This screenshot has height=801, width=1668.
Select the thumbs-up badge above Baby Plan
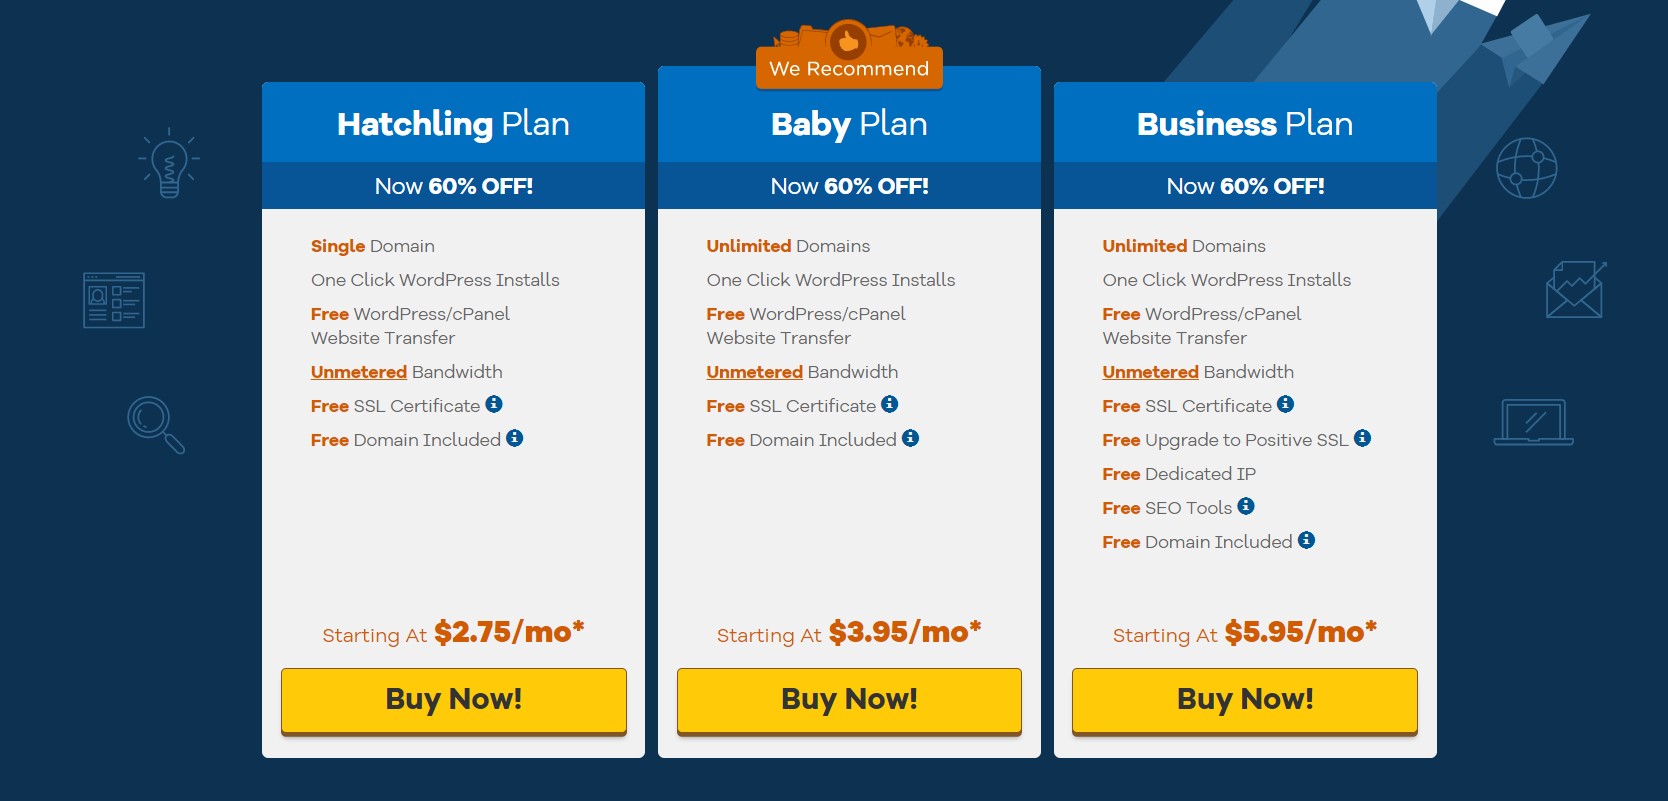pos(849,42)
